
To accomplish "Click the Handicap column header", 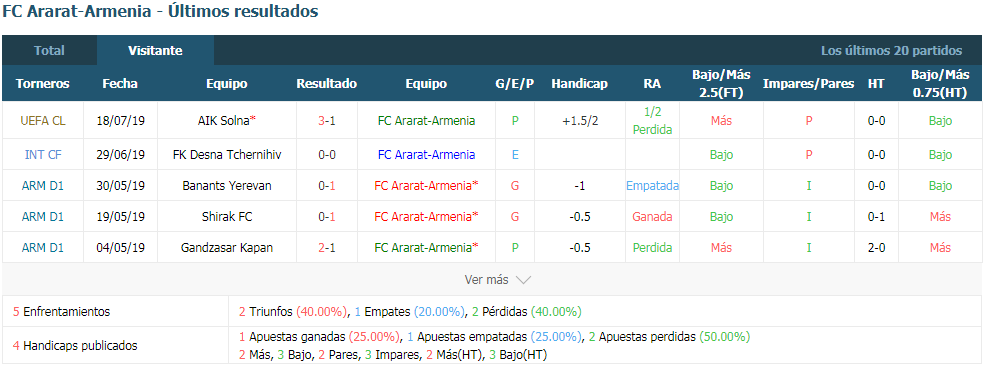I will (579, 83).
